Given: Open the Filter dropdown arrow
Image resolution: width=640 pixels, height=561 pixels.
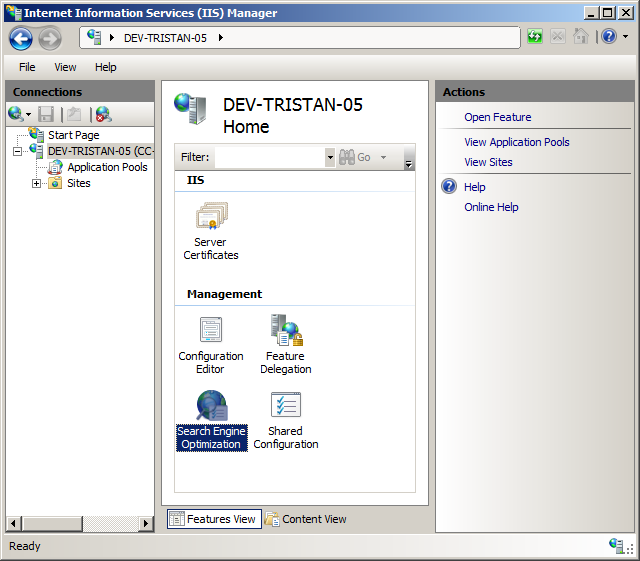Looking at the screenshot, I should (330, 157).
